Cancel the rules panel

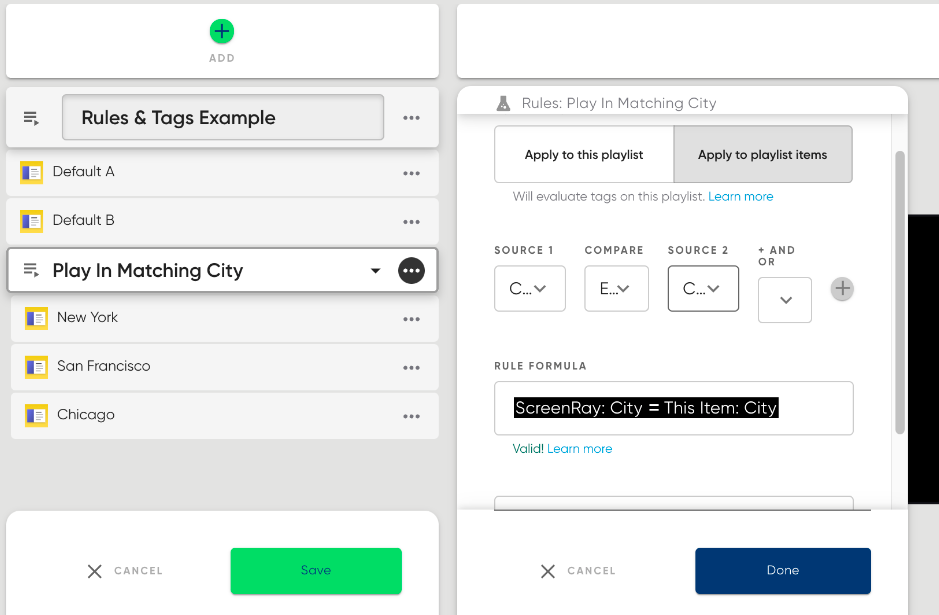click(x=578, y=571)
